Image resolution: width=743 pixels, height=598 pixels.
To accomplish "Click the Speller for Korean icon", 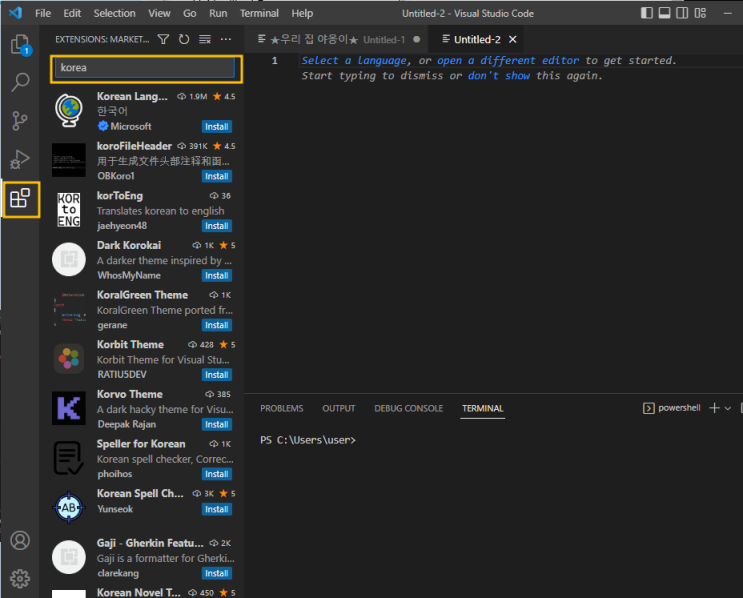I will click(69, 458).
